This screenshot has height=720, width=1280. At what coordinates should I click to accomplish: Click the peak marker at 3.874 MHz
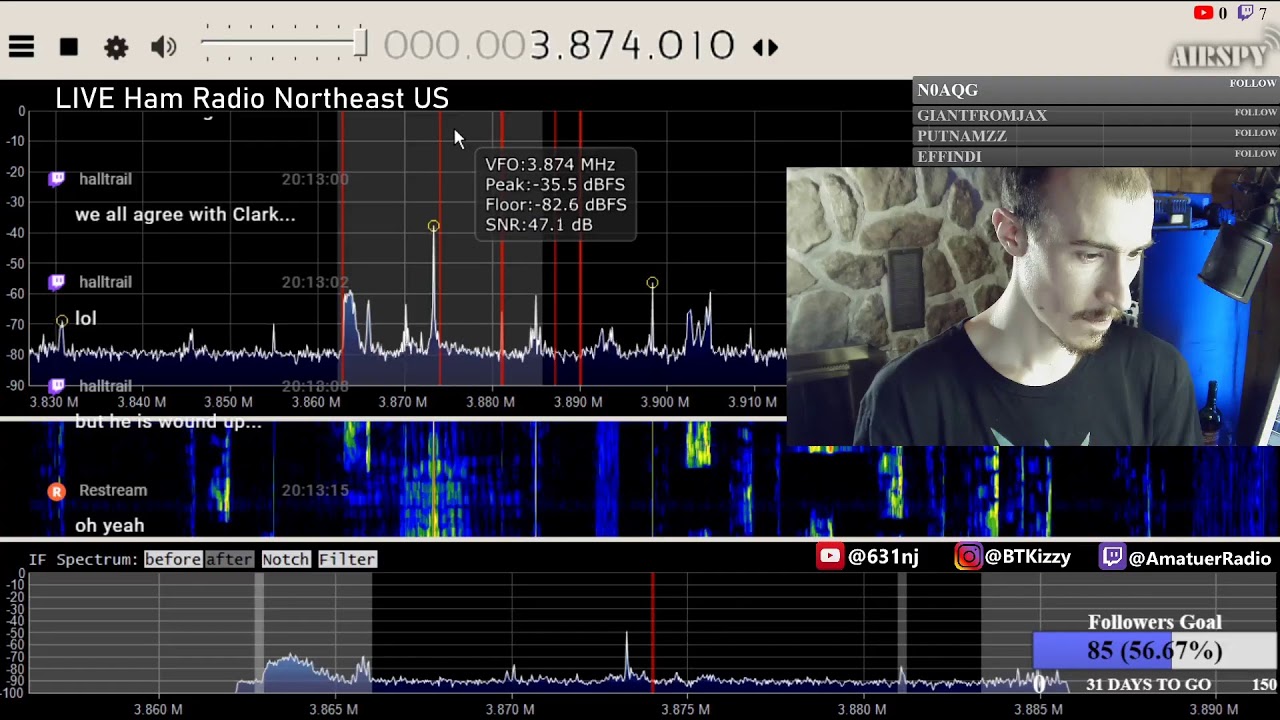coord(433,226)
